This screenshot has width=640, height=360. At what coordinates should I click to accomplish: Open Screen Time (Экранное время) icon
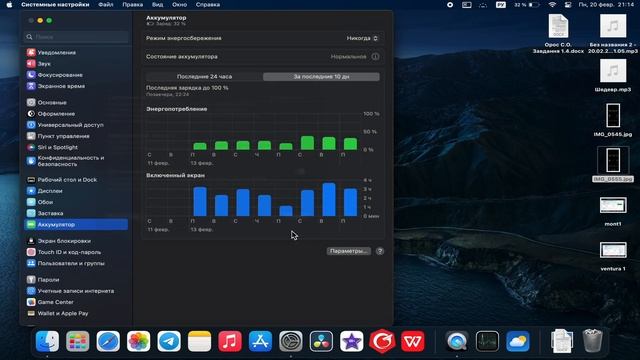pos(31,86)
